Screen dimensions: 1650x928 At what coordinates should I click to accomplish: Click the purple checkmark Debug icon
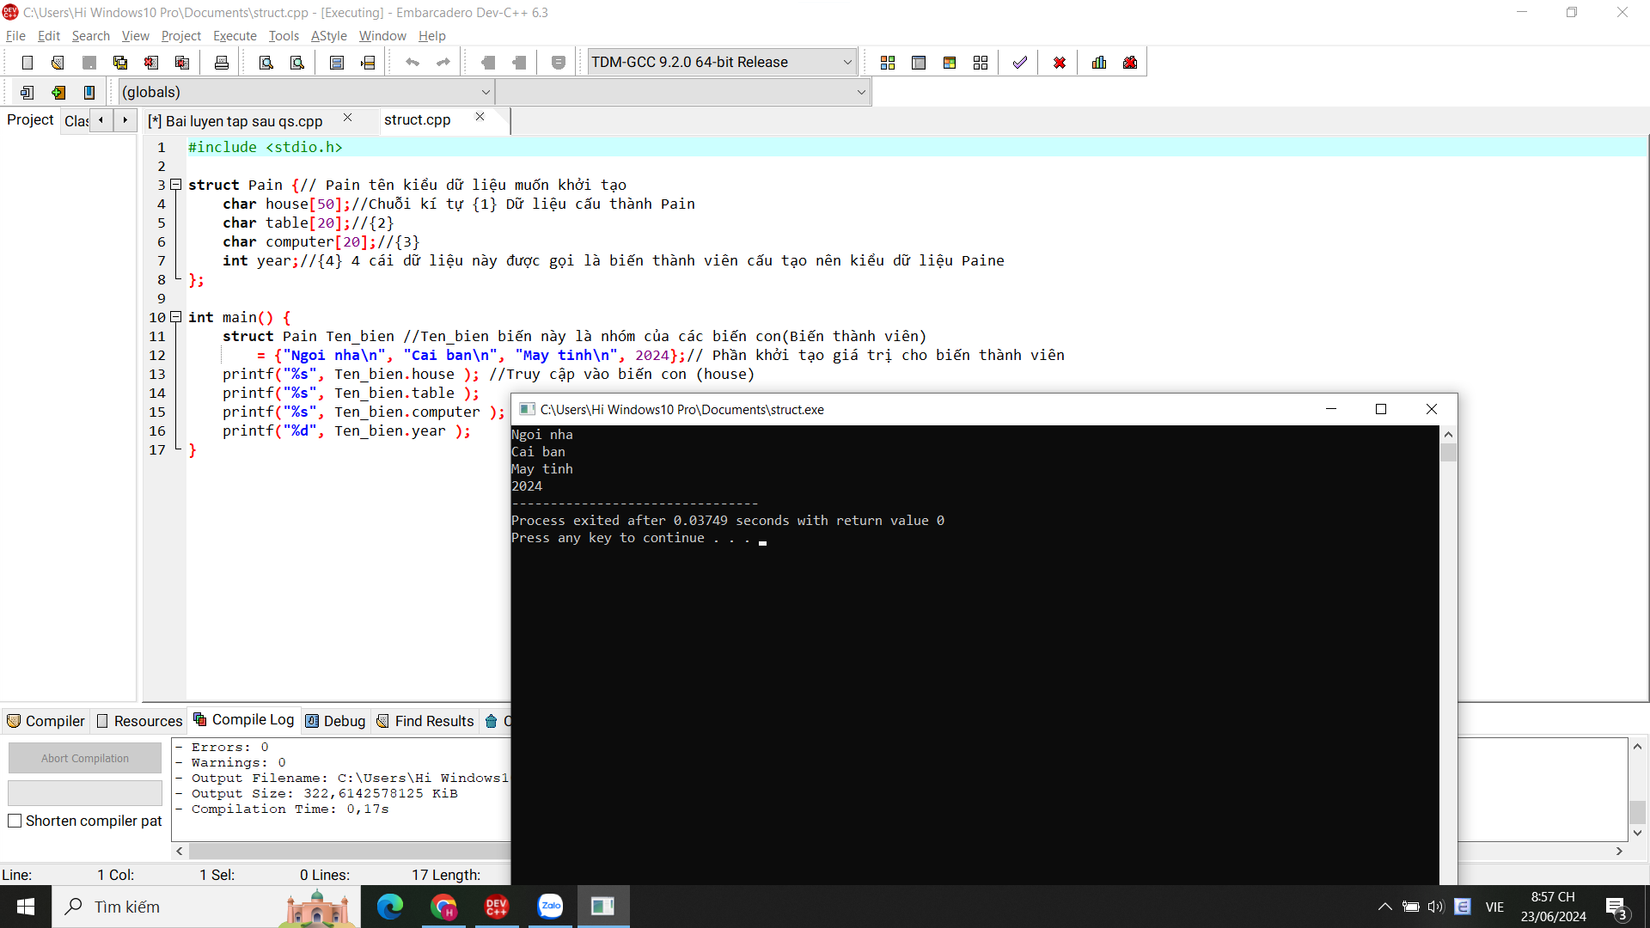click(1019, 62)
